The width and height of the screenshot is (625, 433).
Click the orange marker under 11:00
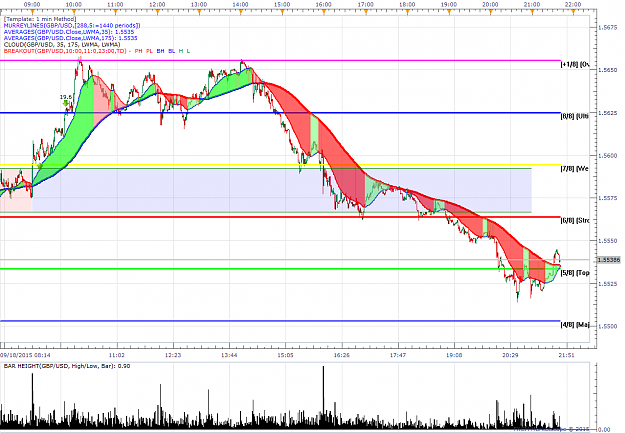point(115,13)
